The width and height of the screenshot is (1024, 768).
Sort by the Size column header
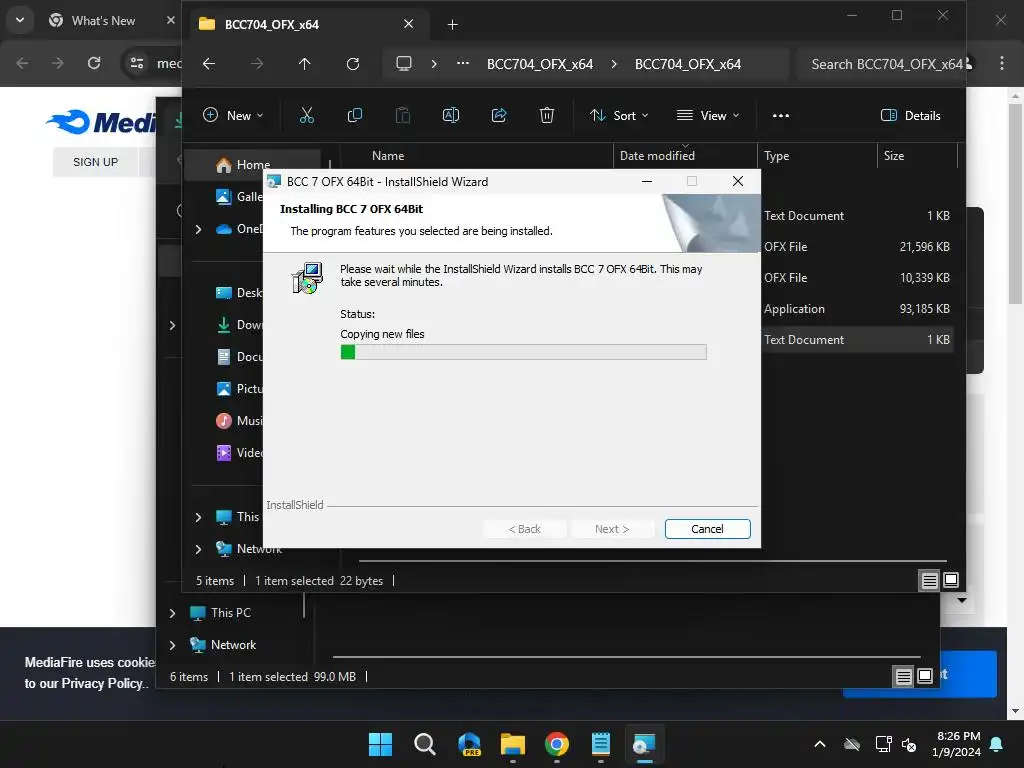click(x=893, y=155)
